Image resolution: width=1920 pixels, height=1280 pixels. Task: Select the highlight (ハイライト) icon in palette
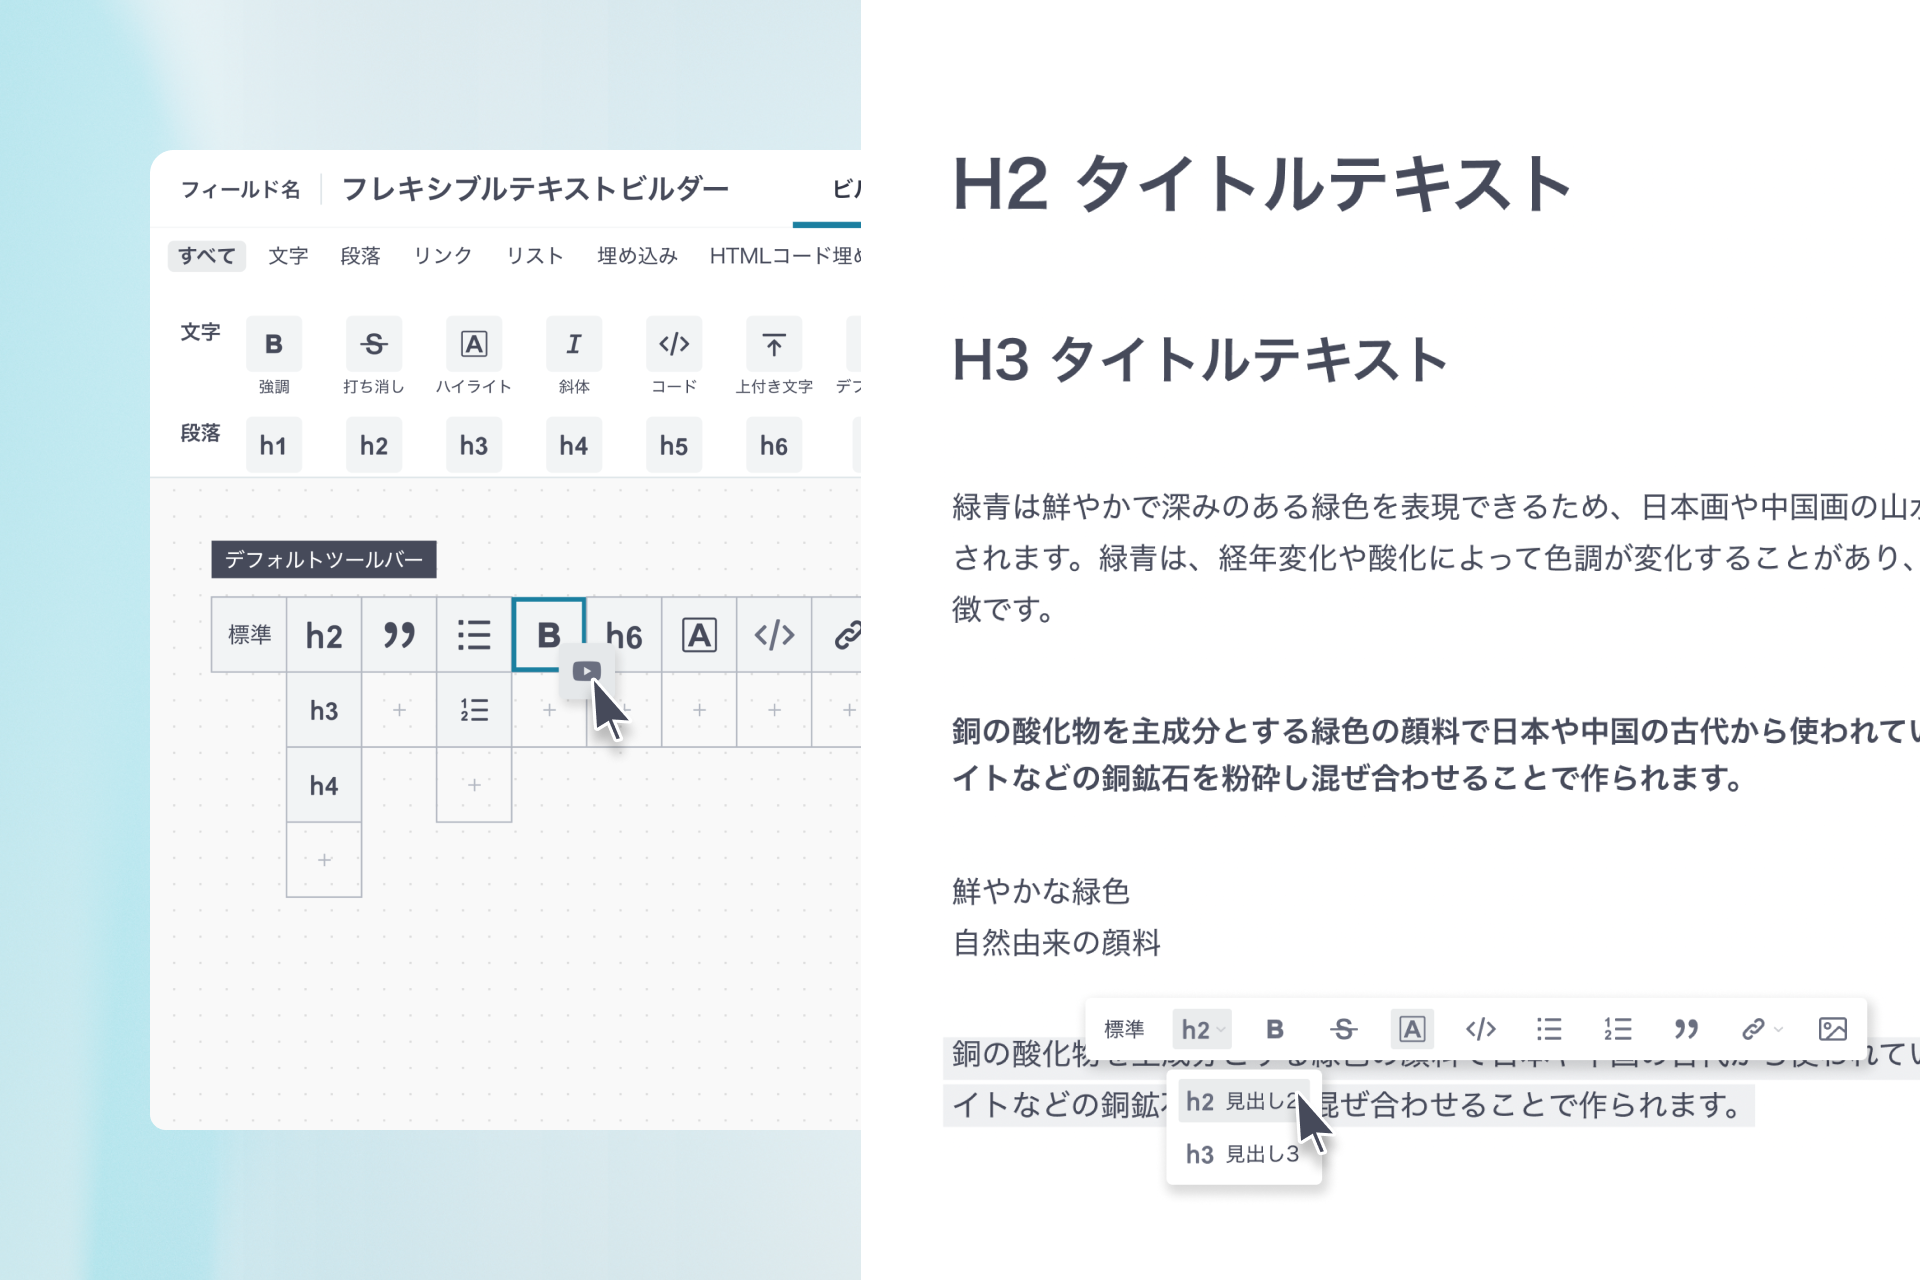pyautogui.click(x=473, y=344)
